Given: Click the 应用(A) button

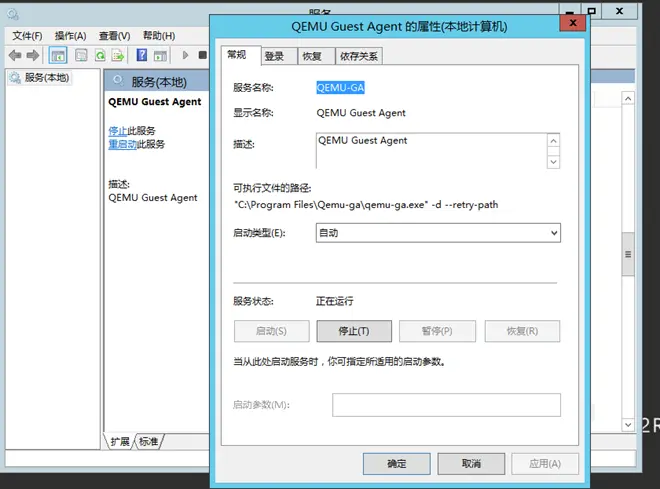Looking at the screenshot, I should click(x=545, y=464).
